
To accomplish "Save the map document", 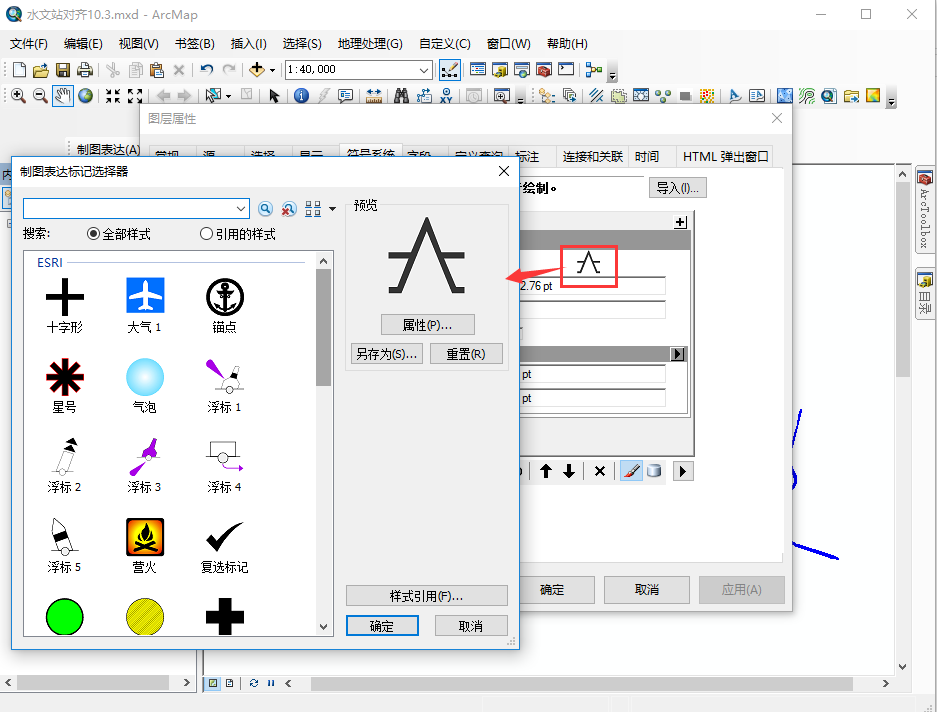I will coord(63,71).
